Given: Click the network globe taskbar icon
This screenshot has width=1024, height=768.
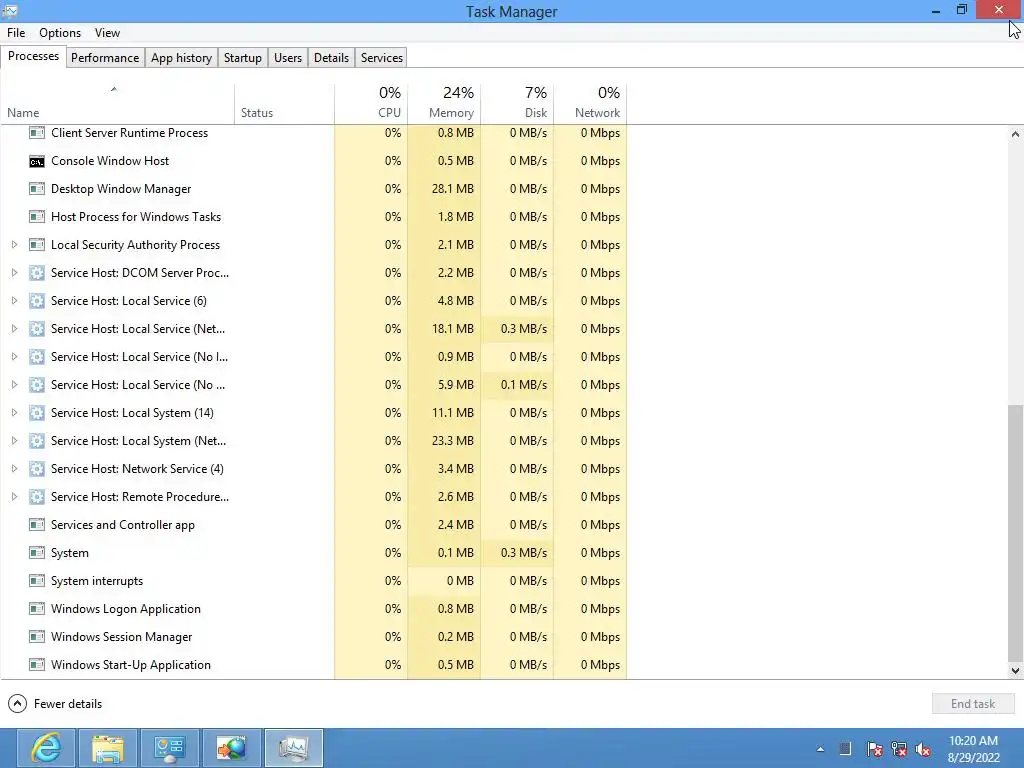Looking at the screenshot, I should [232, 748].
